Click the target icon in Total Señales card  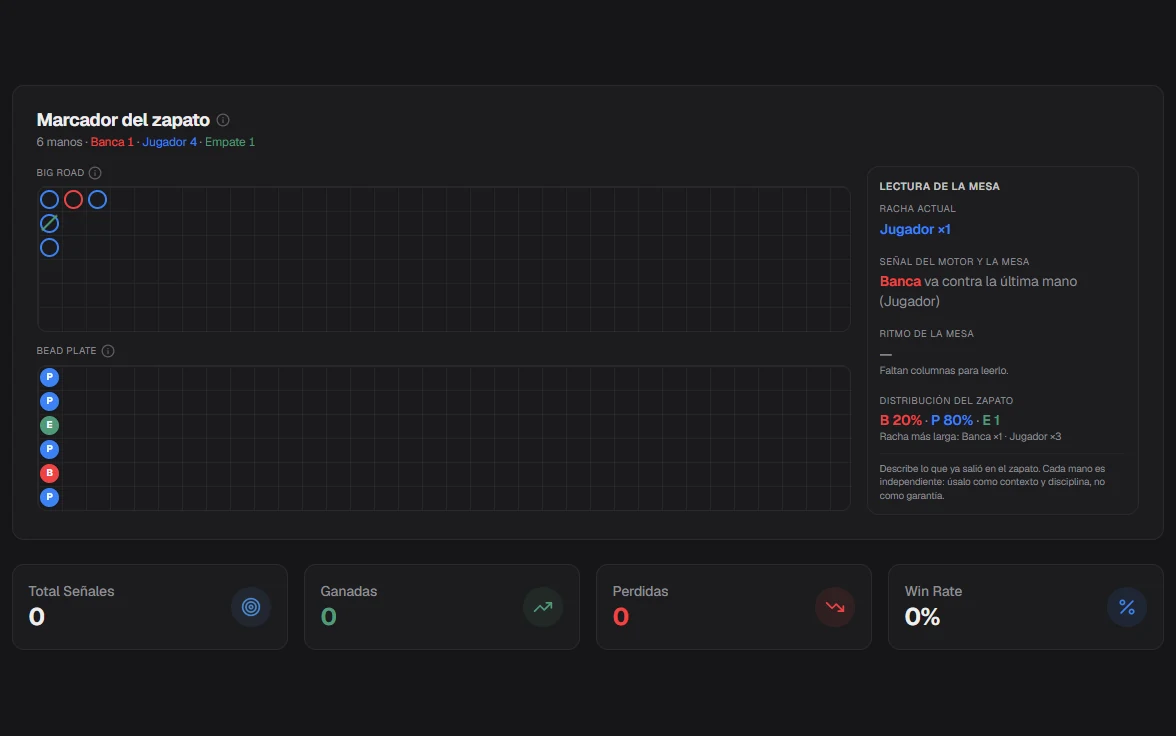[x=250, y=607]
